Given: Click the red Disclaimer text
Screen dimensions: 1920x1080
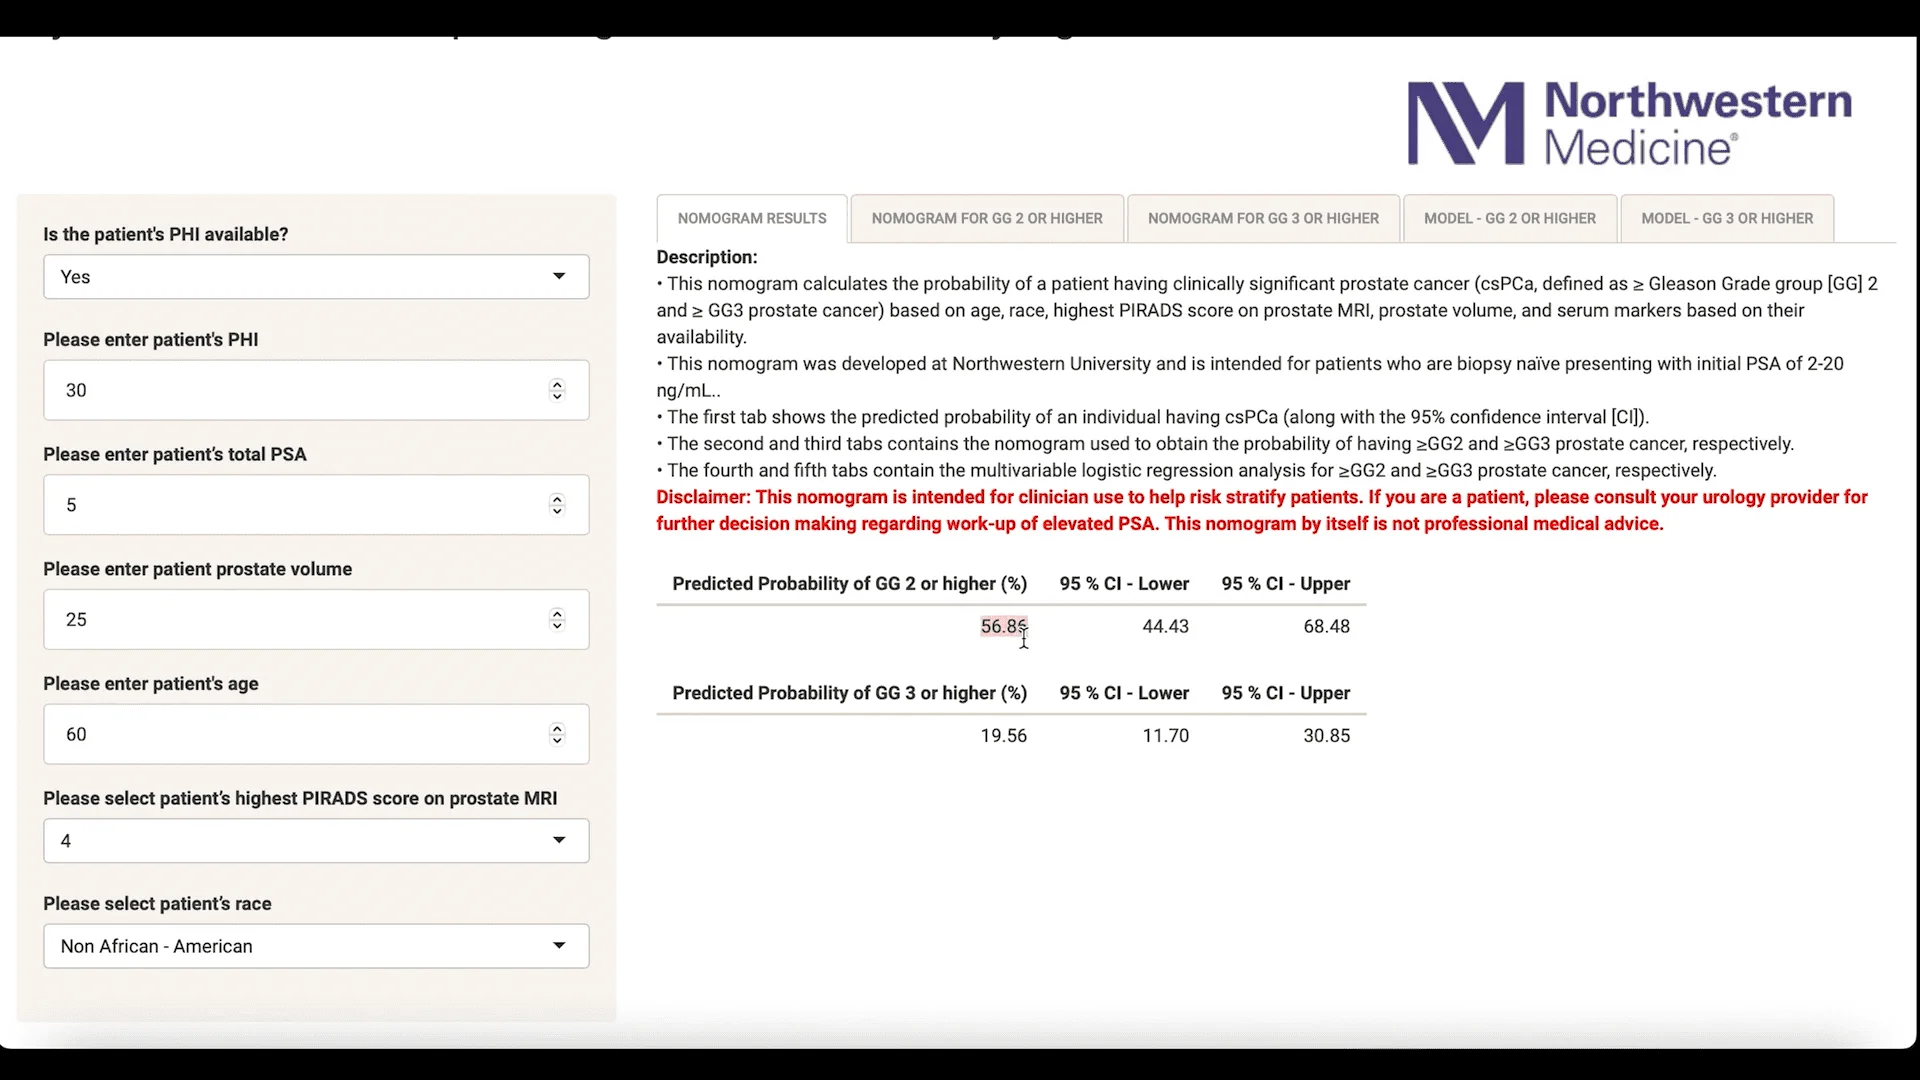Looking at the screenshot, I should pyautogui.click(x=1262, y=510).
